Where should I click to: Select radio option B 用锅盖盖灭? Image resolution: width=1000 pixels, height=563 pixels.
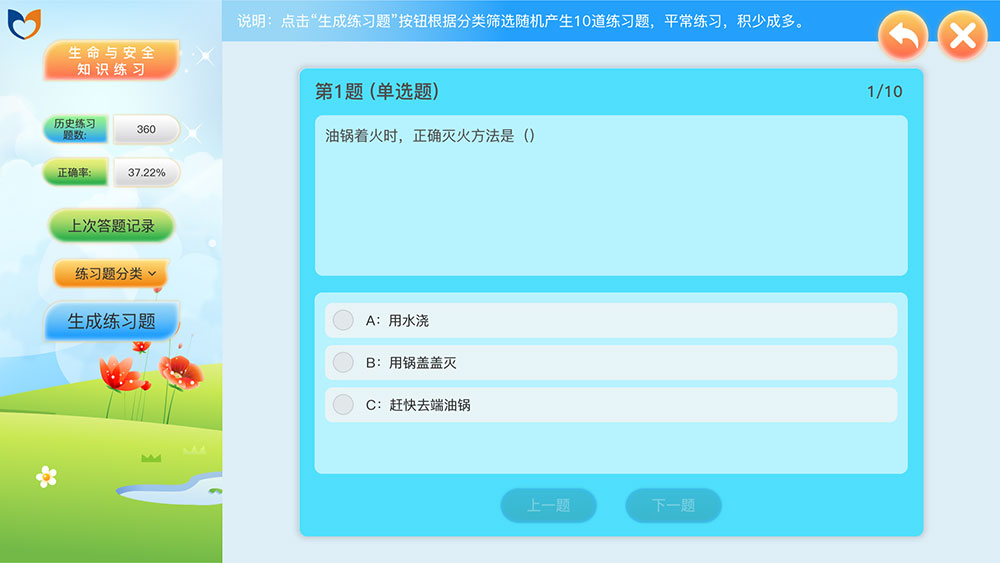tap(343, 362)
